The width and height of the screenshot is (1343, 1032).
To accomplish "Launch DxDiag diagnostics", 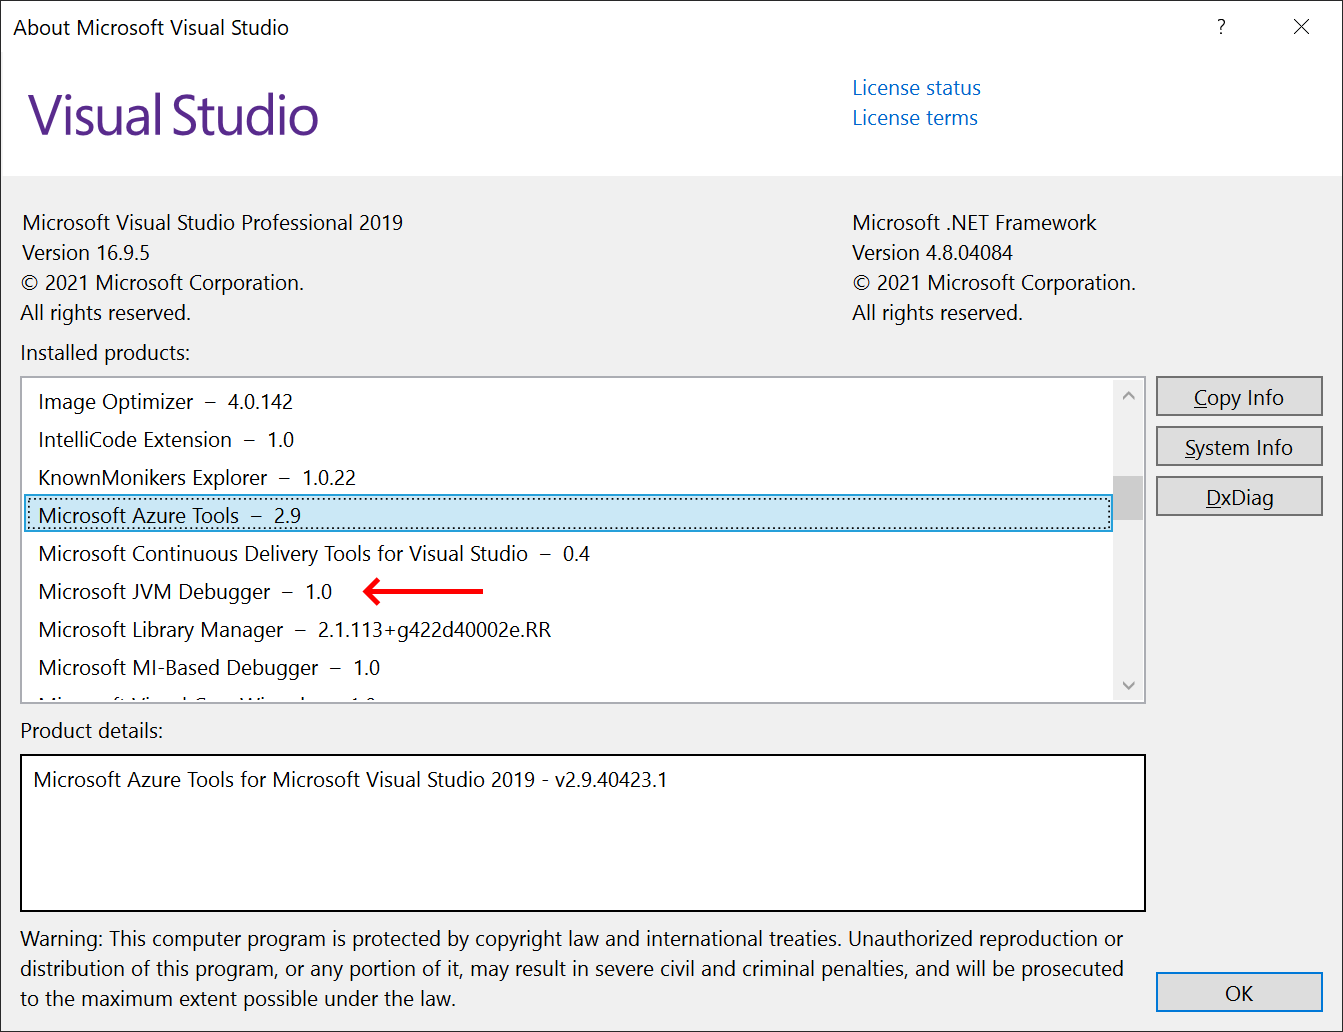I will pyautogui.click(x=1239, y=497).
